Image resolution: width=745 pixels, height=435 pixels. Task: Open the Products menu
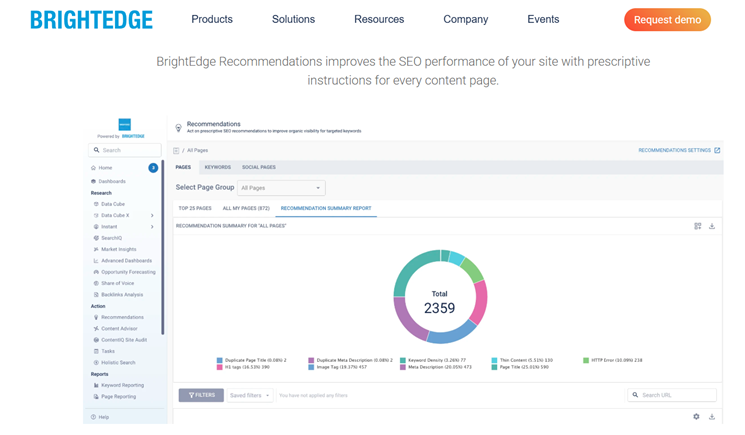tap(212, 19)
